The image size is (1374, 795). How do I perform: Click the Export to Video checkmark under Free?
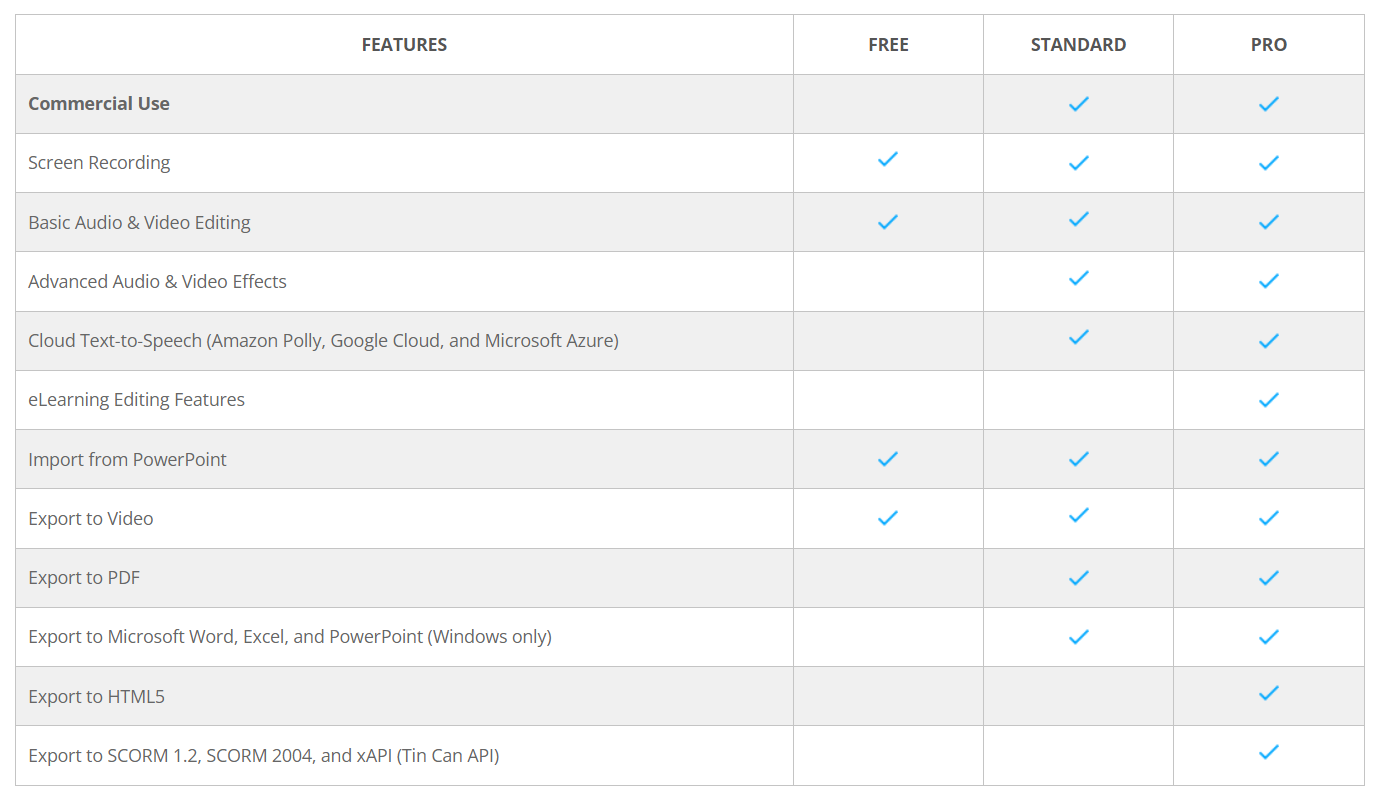(887, 518)
